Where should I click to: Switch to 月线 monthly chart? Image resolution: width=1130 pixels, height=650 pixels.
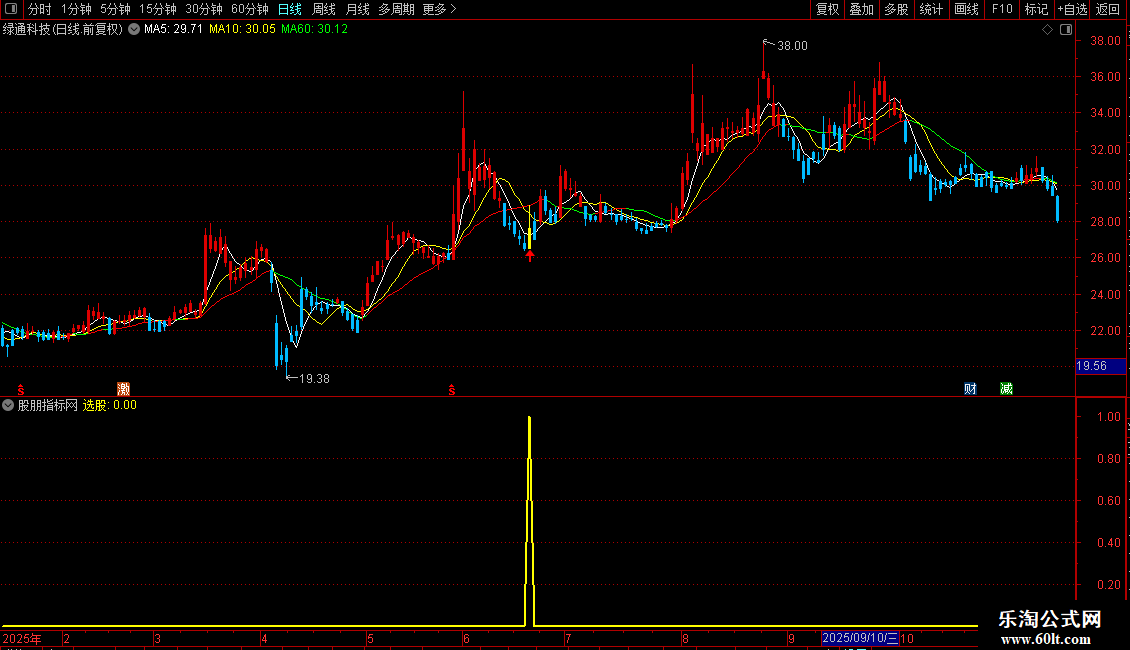point(357,9)
